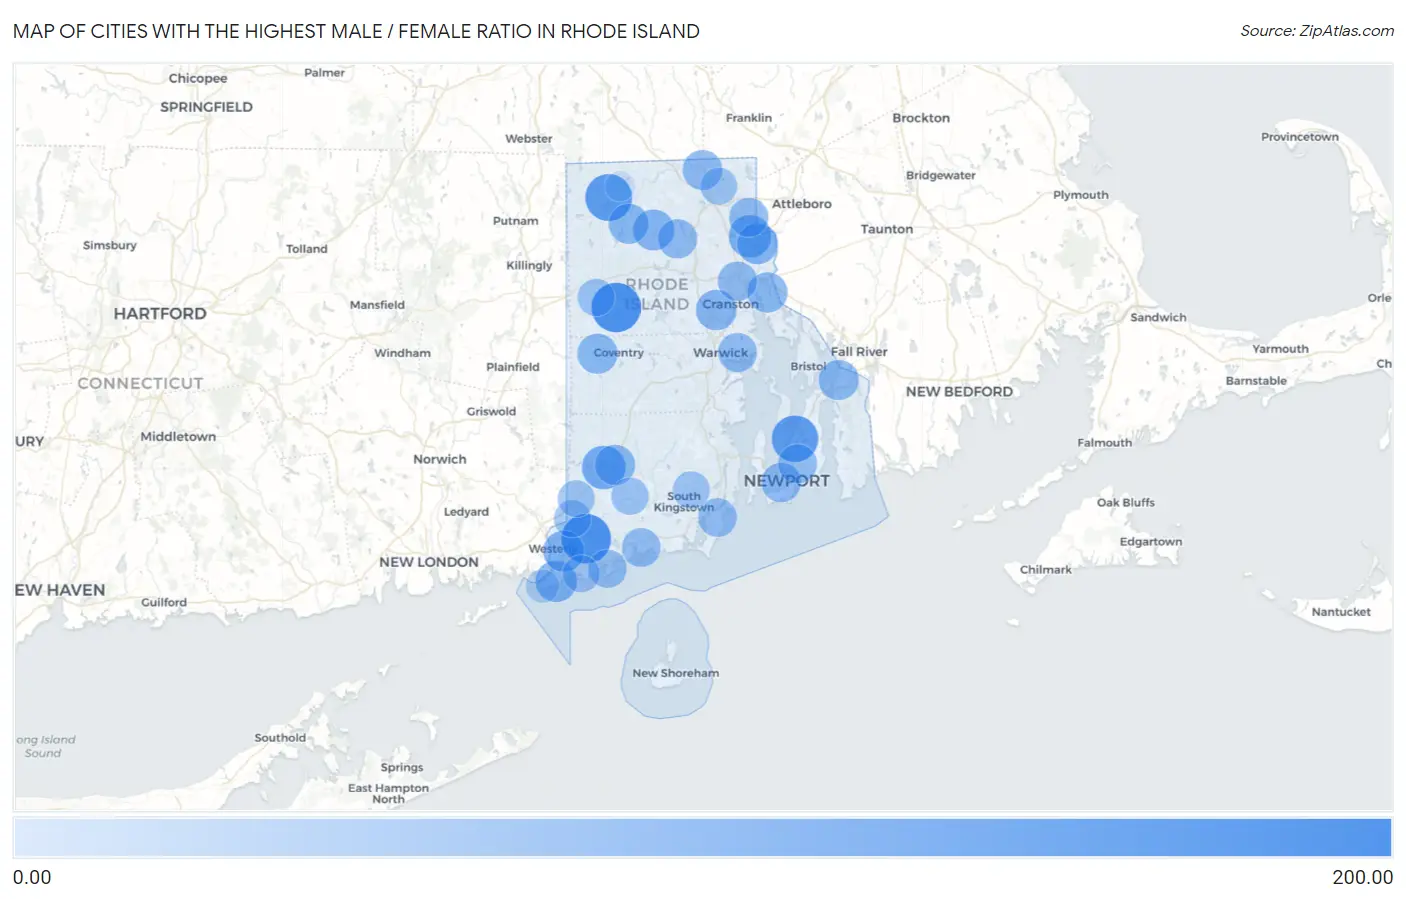The image size is (1406, 899).
Task: Click the Chicopee label
Action: 198,78
